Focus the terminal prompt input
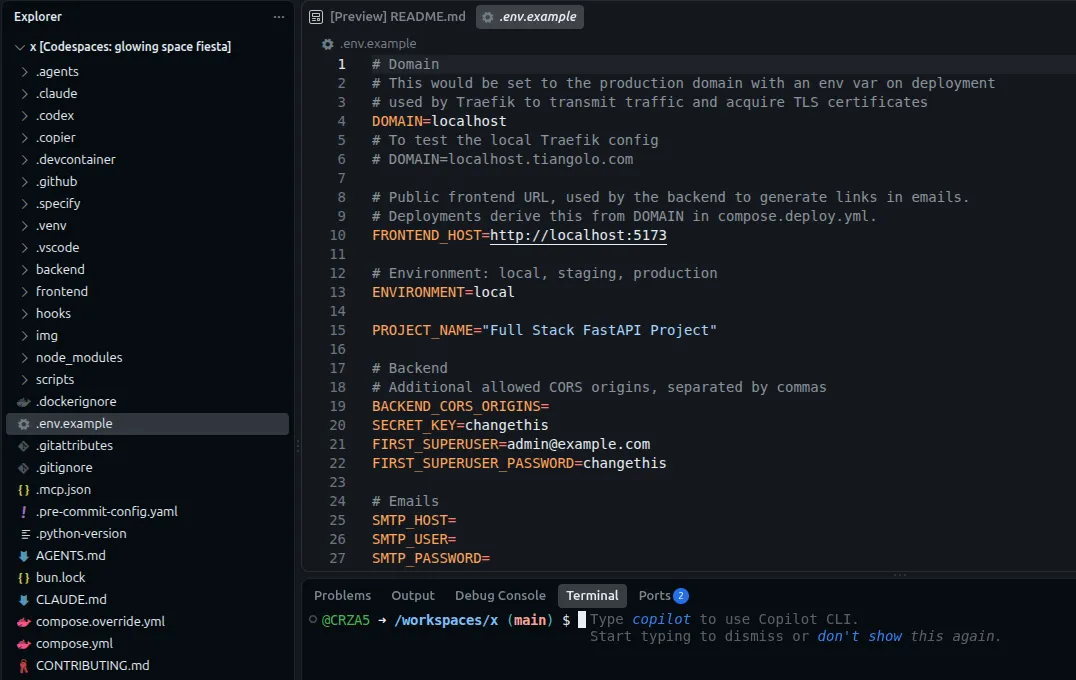This screenshot has width=1076, height=680. (x=582, y=620)
